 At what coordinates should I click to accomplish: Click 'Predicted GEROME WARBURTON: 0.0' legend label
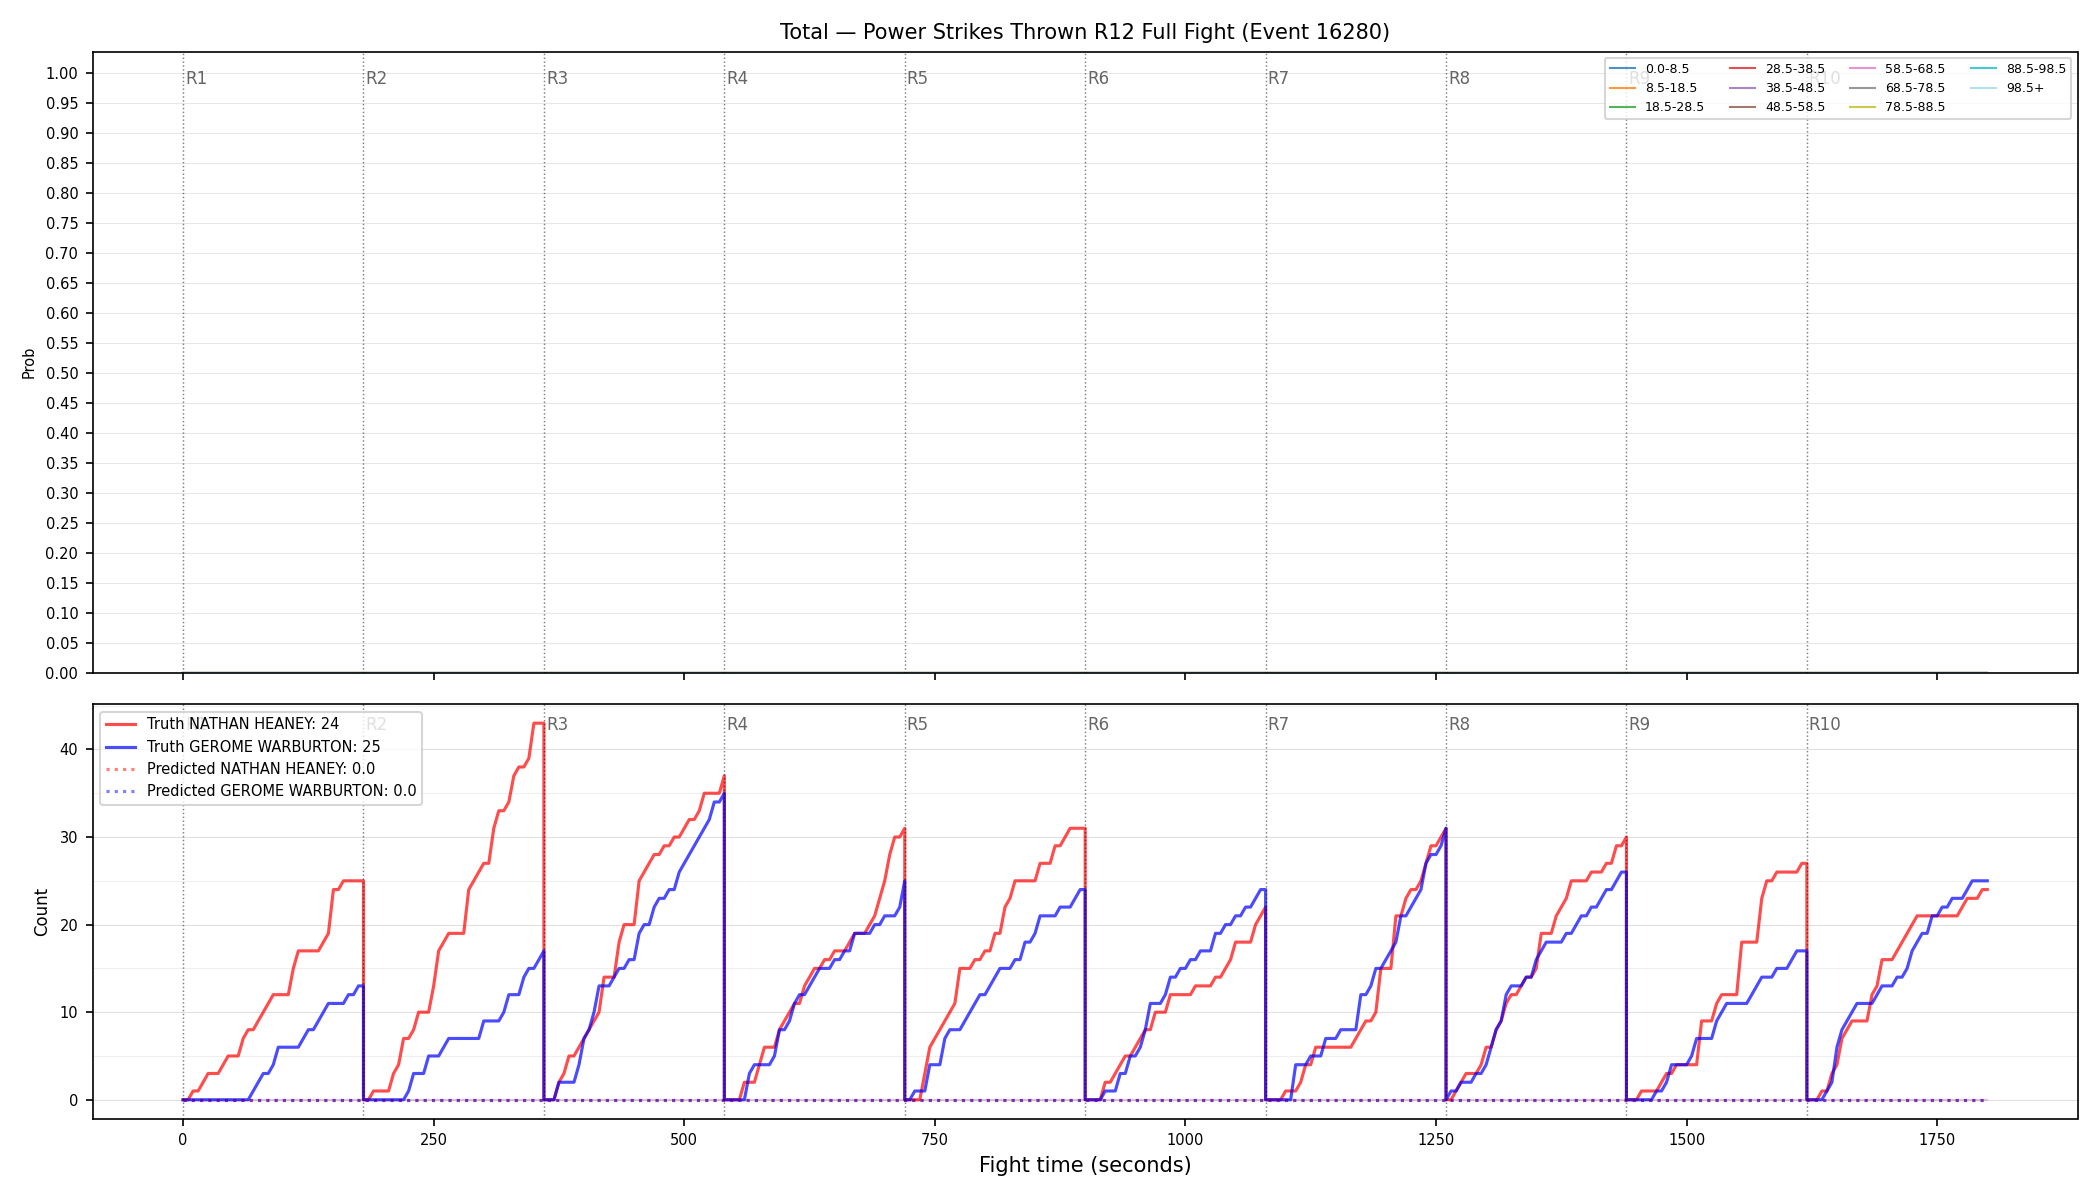(281, 791)
